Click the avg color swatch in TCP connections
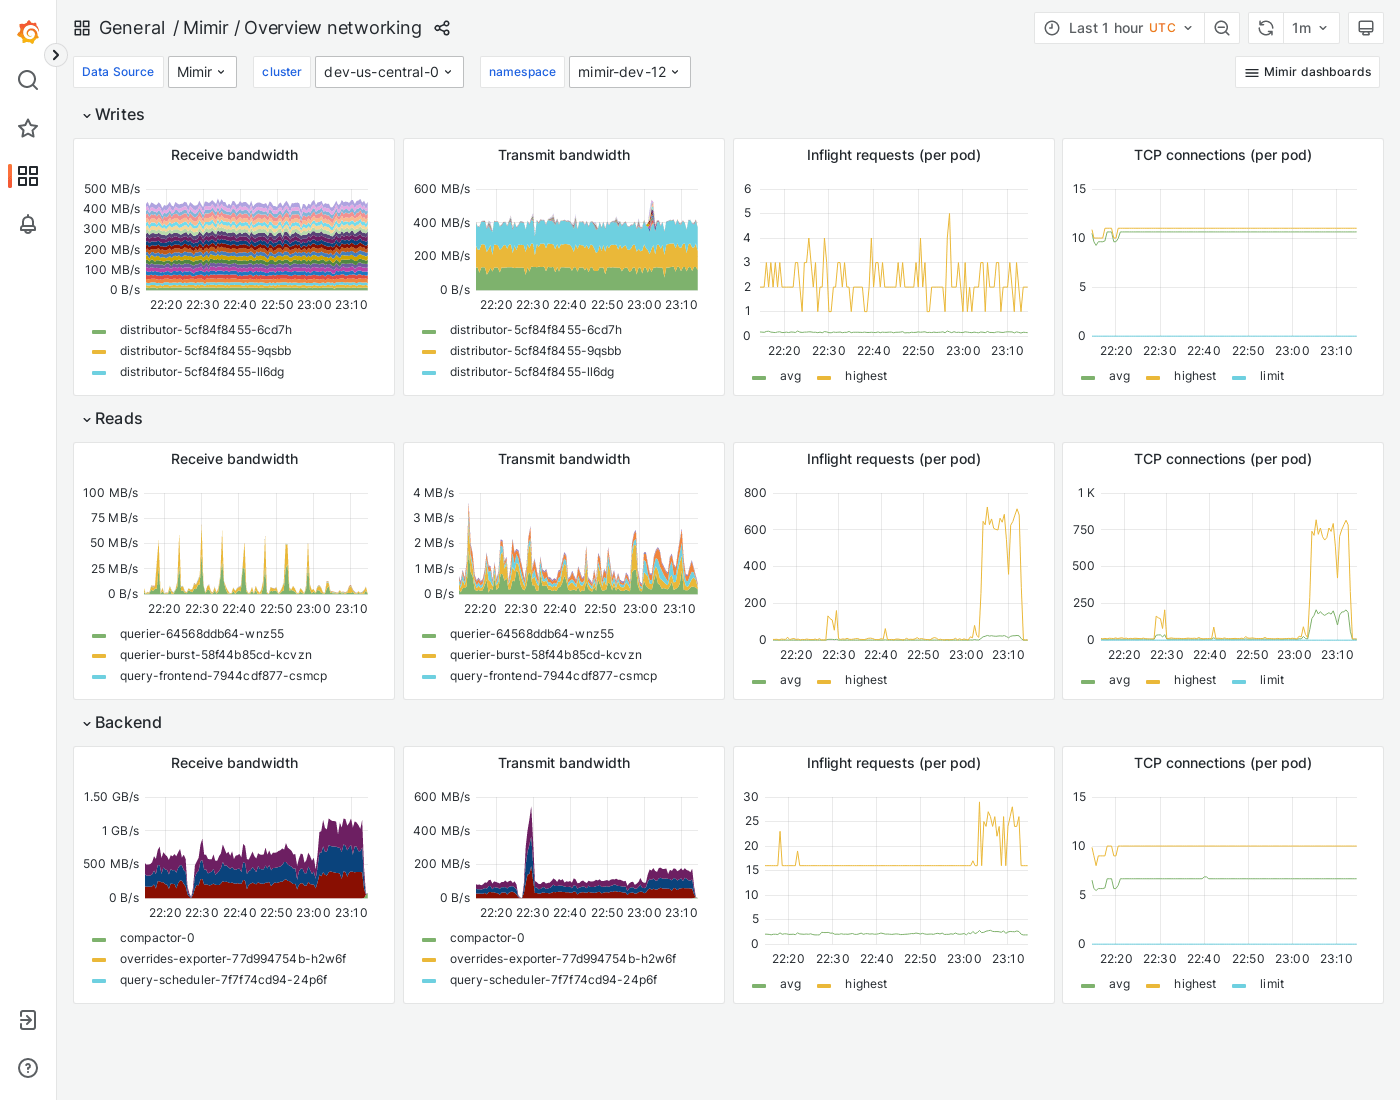 [x=1087, y=376]
